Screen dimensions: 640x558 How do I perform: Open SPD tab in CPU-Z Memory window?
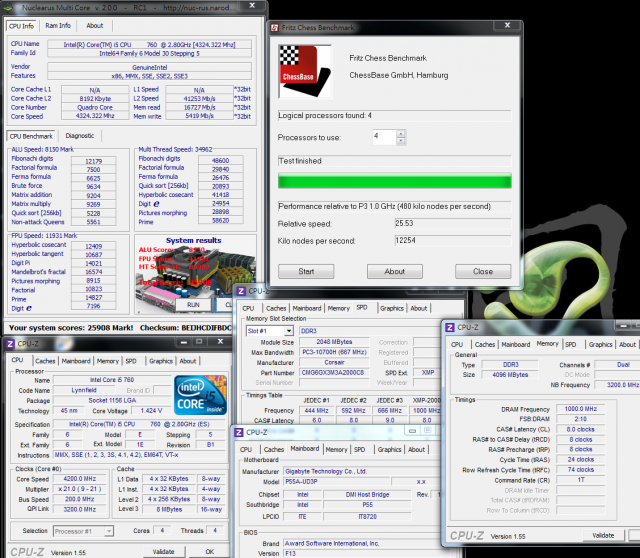coord(571,344)
